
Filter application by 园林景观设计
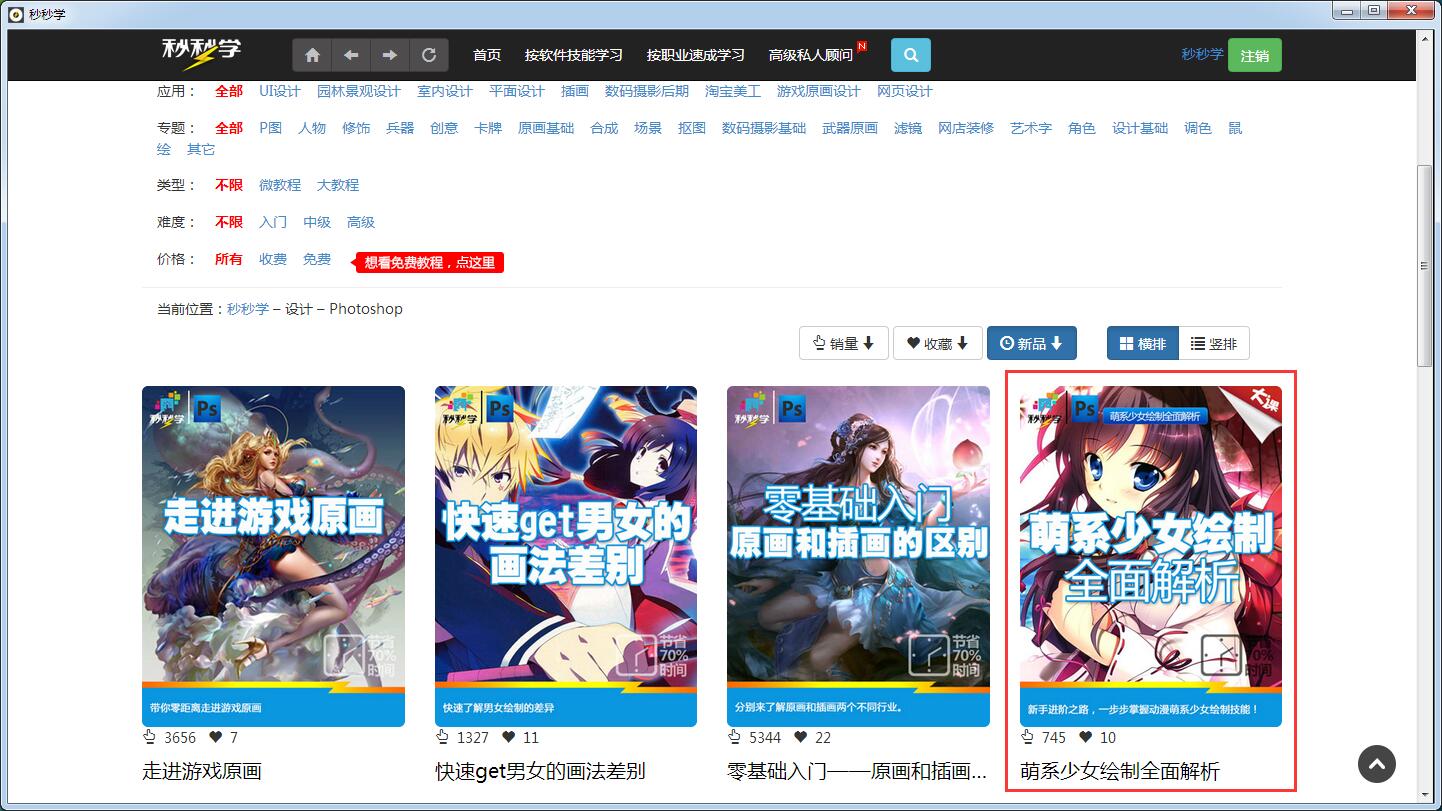pyautogui.click(x=359, y=91)
